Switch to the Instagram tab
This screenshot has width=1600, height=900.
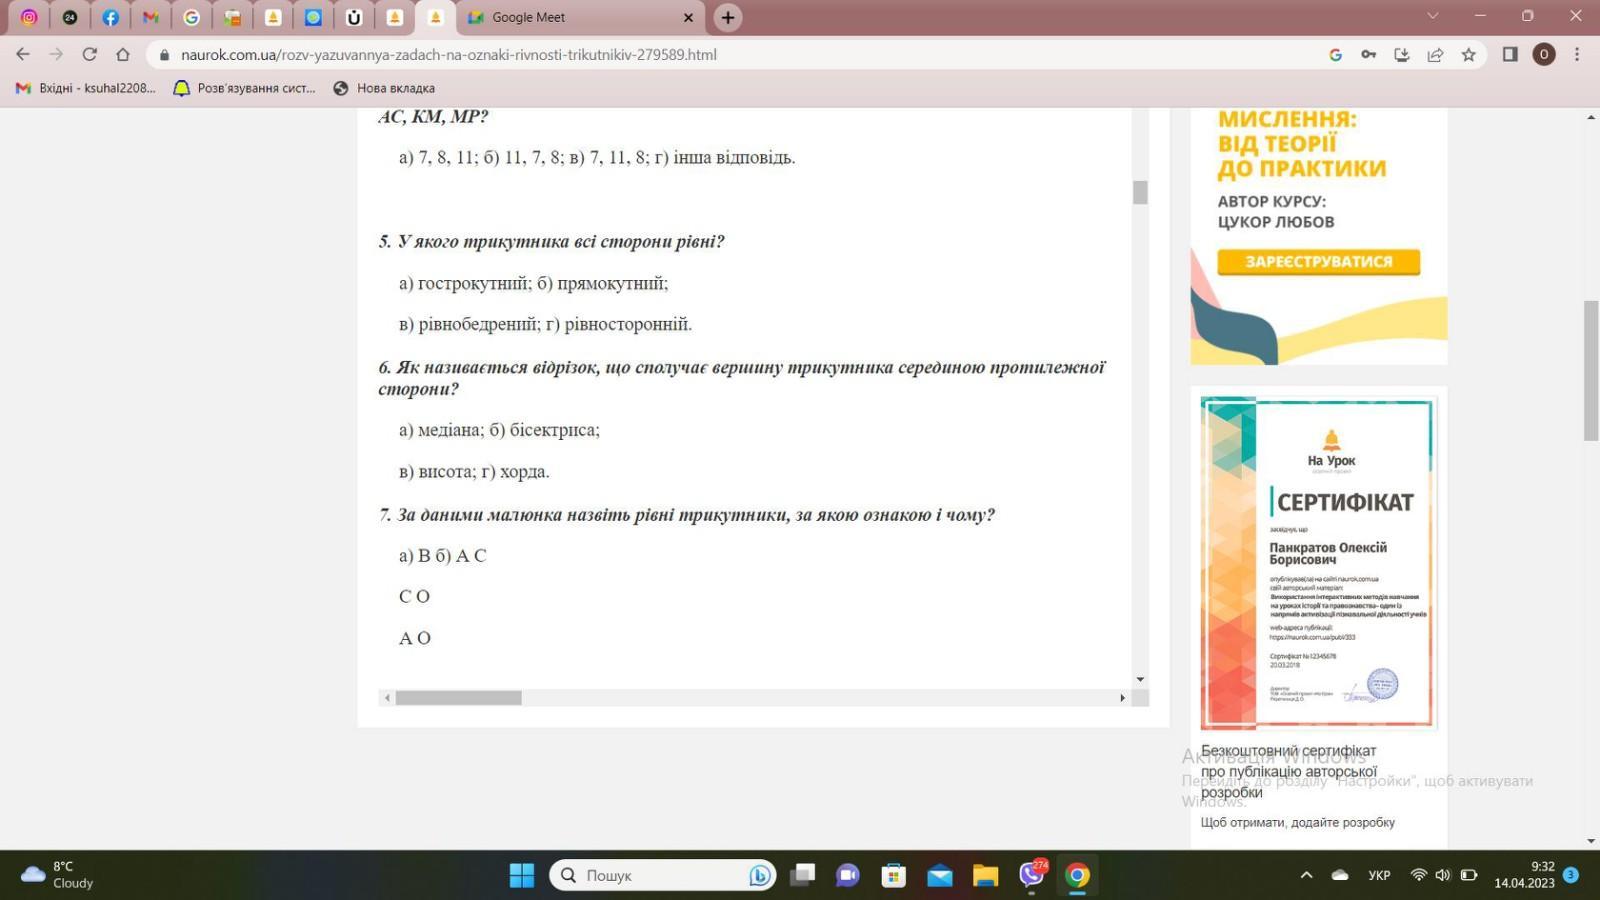tap(29, 17)
